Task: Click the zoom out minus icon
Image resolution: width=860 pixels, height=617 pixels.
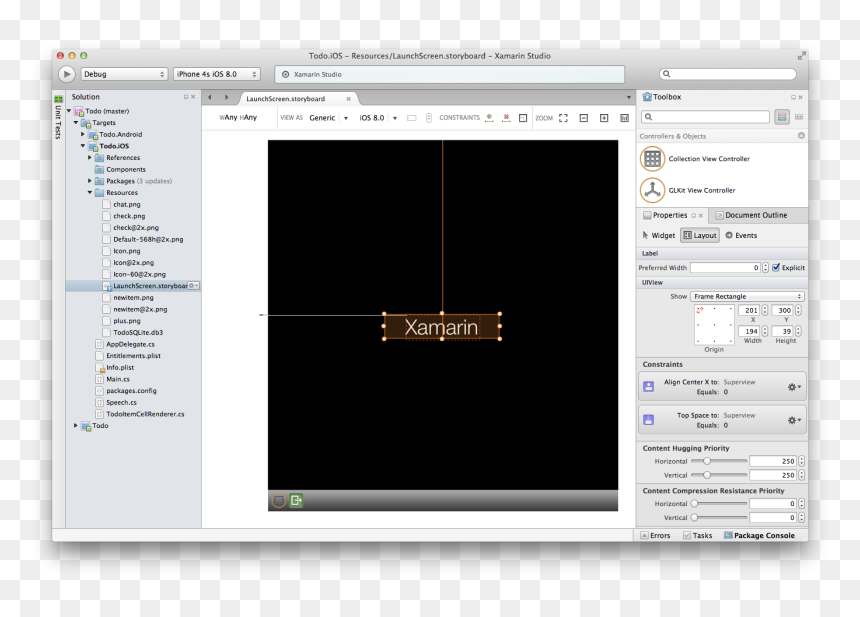Action: point(584,118)
